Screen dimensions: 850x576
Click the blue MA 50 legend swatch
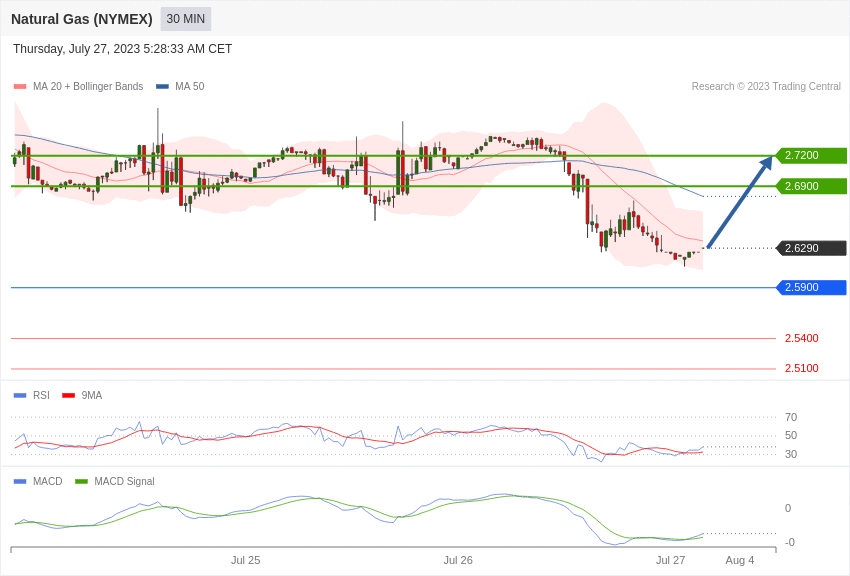(x=162, y=87)
